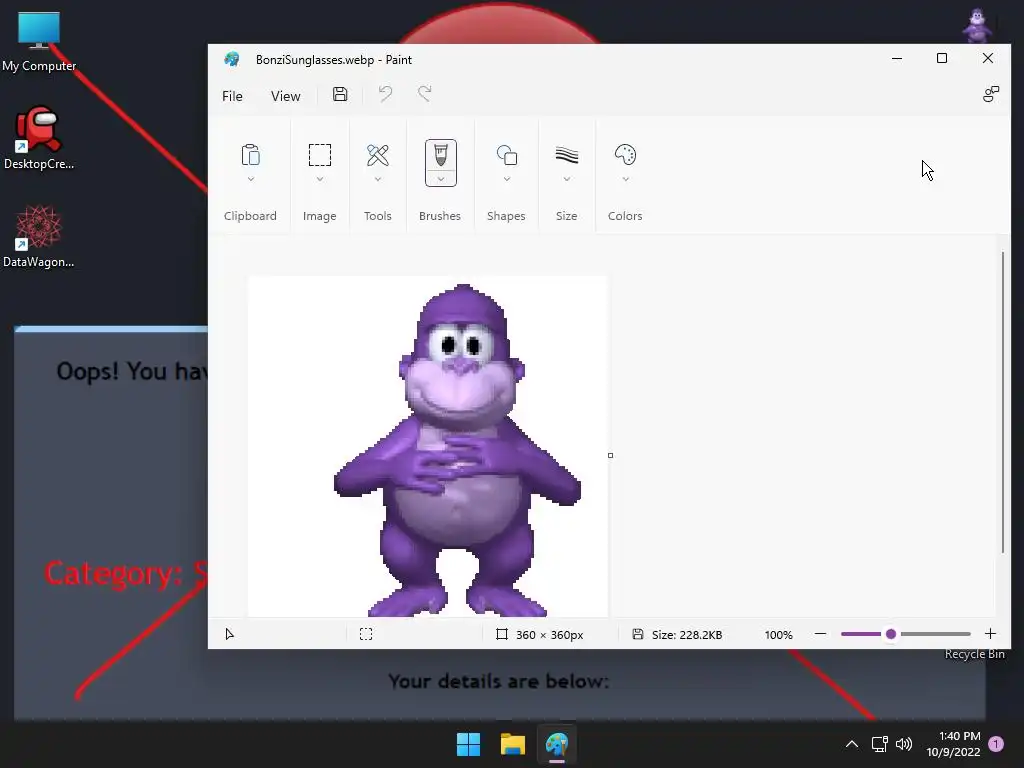Click the Paint icon in the taskbar

557,744
